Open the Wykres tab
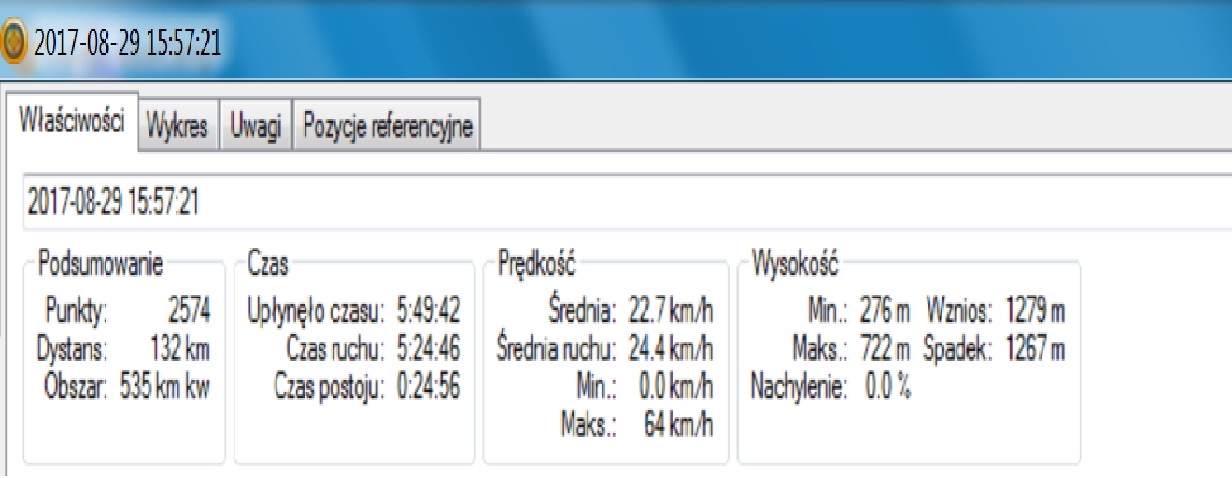This screenshot has width=1232, height=478. [177, 127]
